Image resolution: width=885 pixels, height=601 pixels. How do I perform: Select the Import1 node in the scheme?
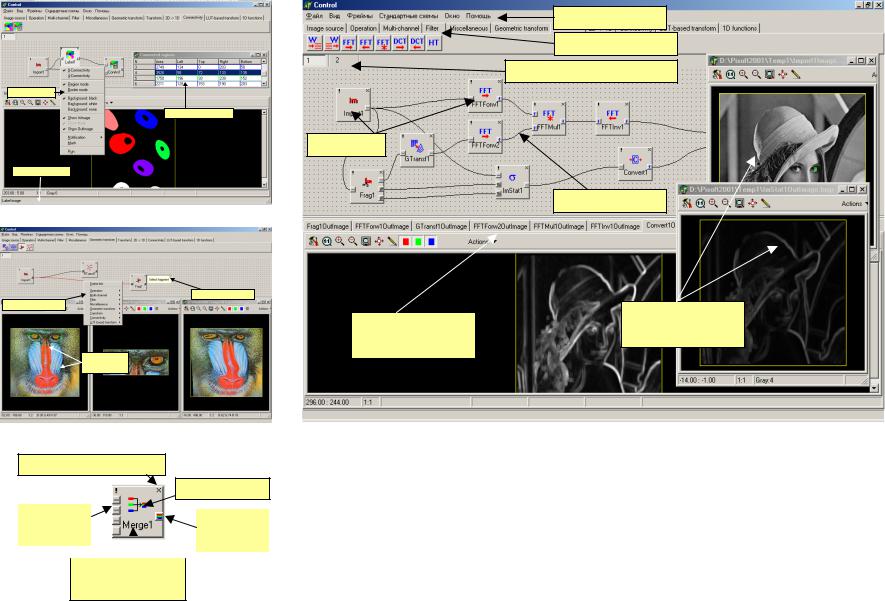[353, 105]
